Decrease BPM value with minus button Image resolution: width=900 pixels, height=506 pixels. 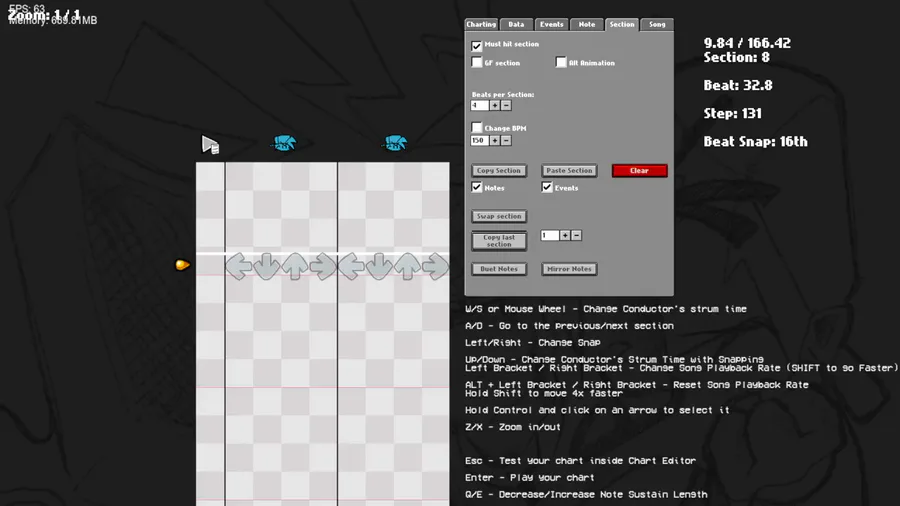click(506, 141)
